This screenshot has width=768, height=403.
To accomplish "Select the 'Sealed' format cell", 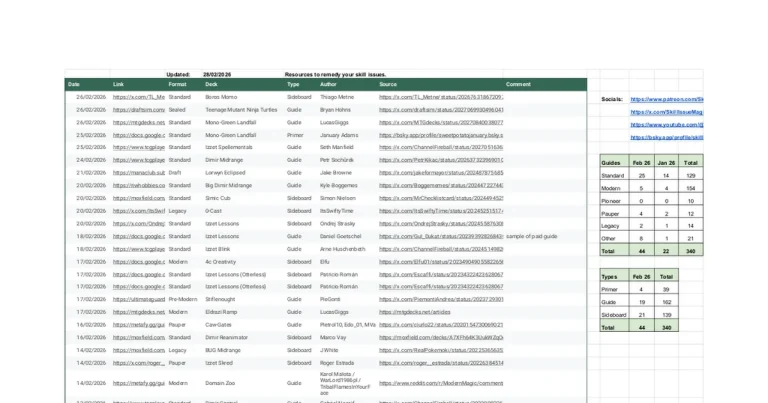I will coord(177,110).
